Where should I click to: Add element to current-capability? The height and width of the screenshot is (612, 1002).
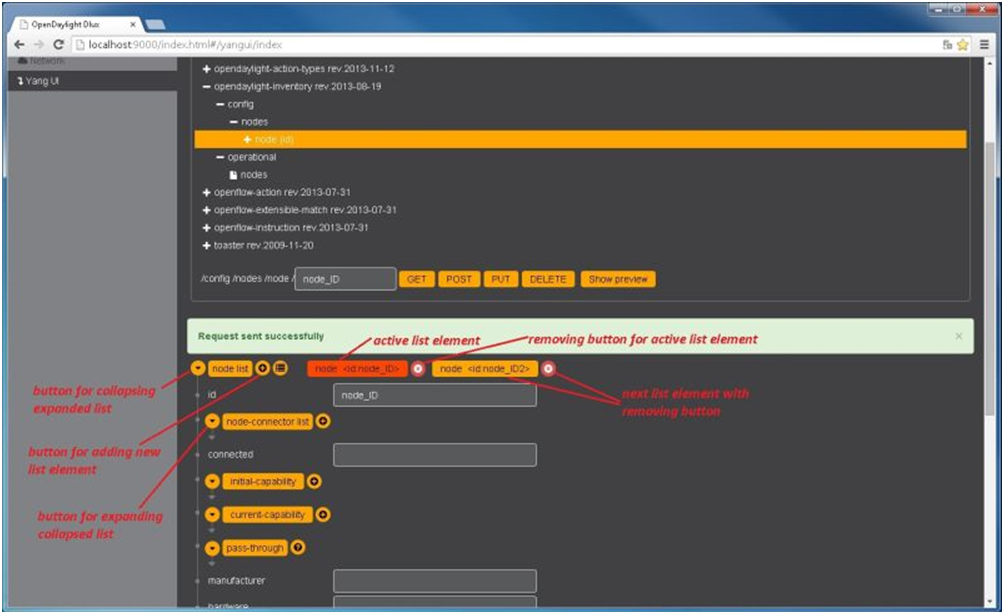click(x=323, y=514)
